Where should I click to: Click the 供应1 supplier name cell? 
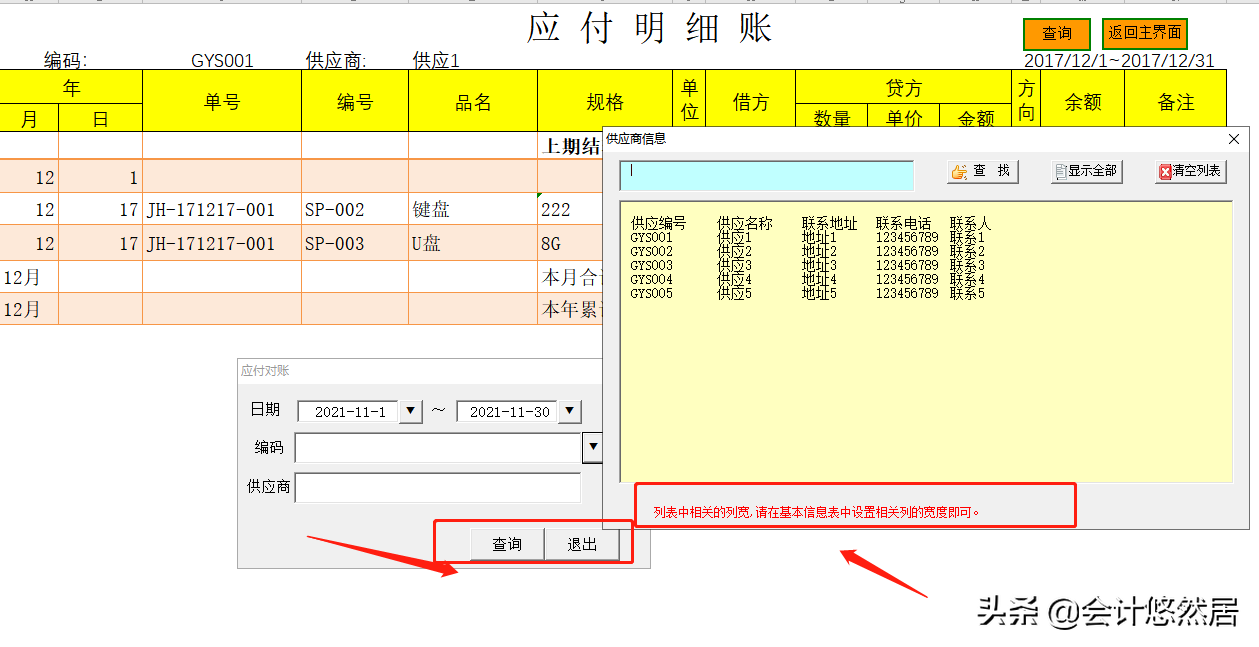[x=436, y=61]
